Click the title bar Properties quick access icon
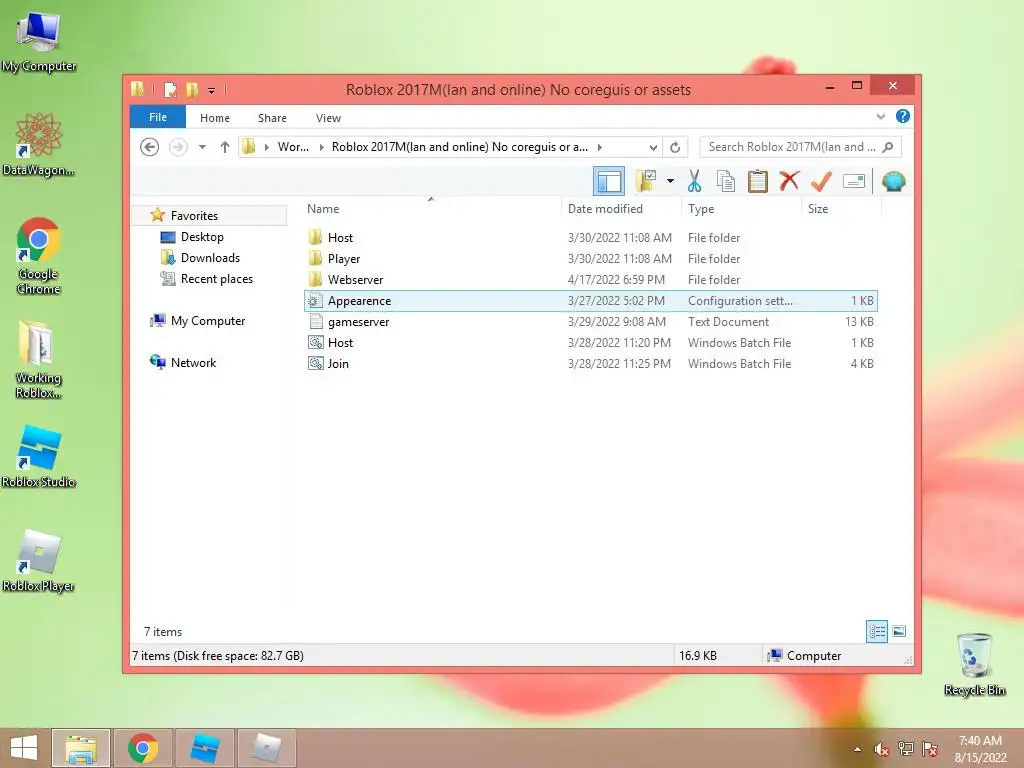 coord(170,89)
